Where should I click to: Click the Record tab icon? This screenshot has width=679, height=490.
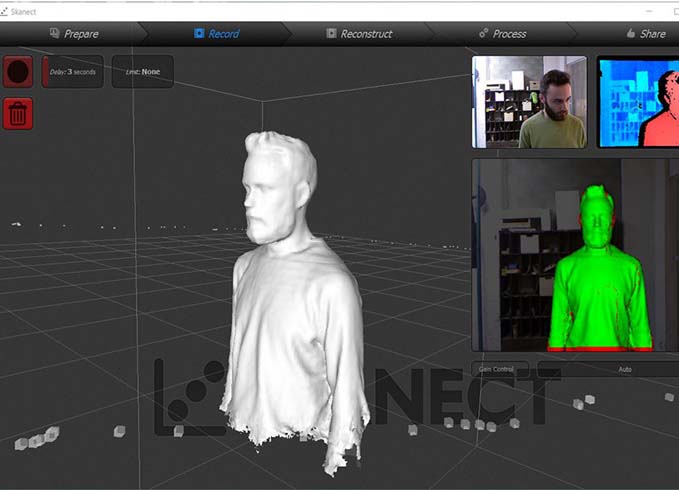tap(199, 33)
